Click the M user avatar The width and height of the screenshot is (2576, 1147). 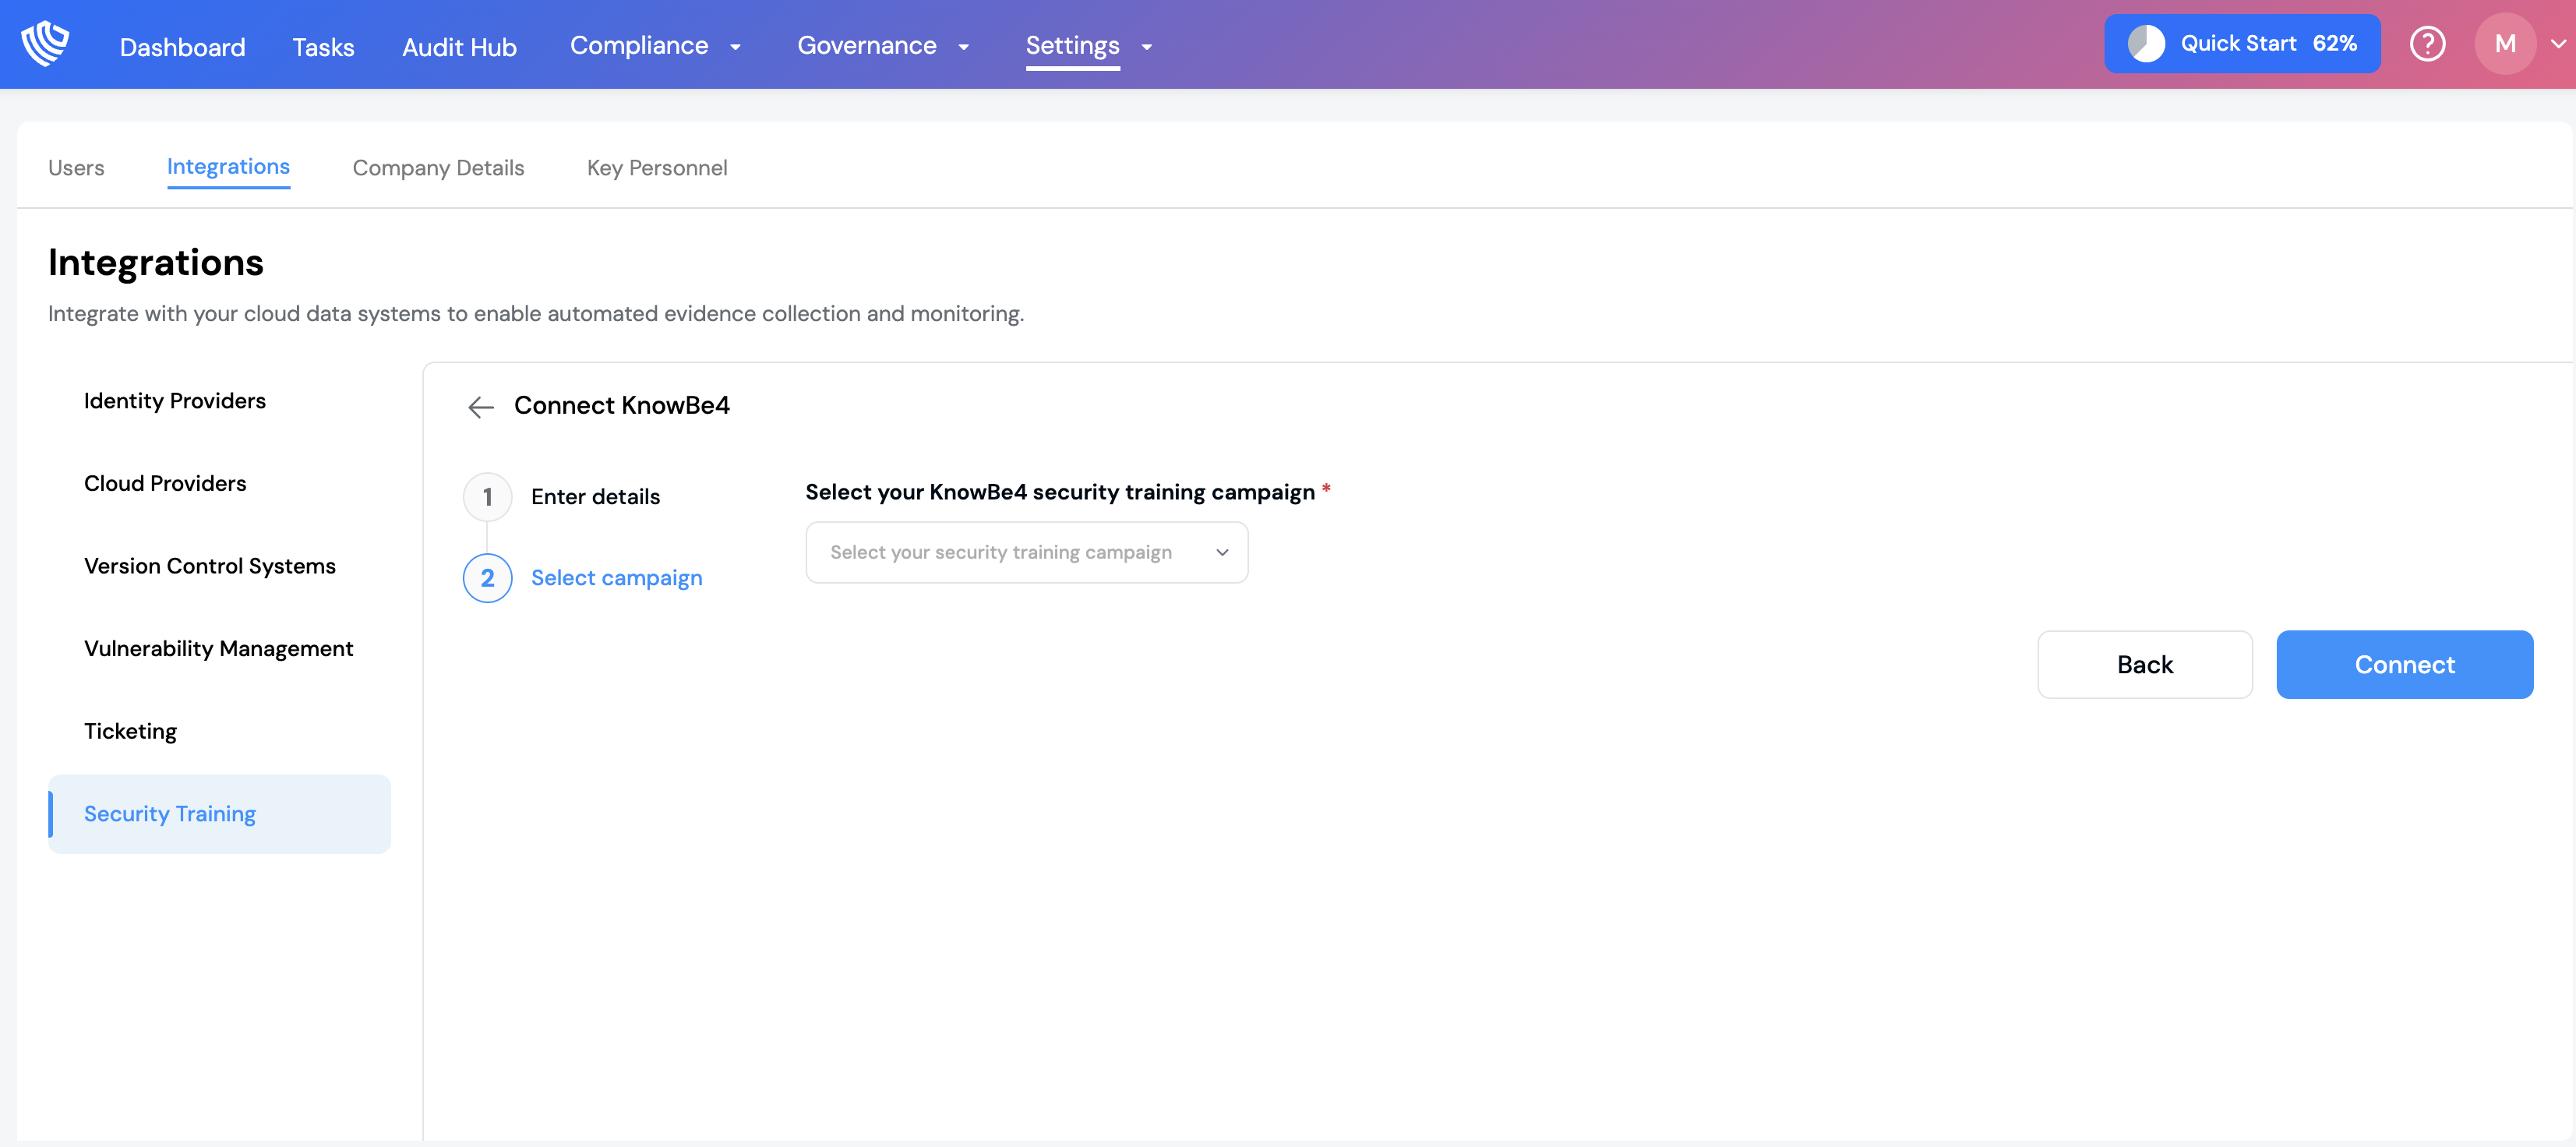point(2504,44)
